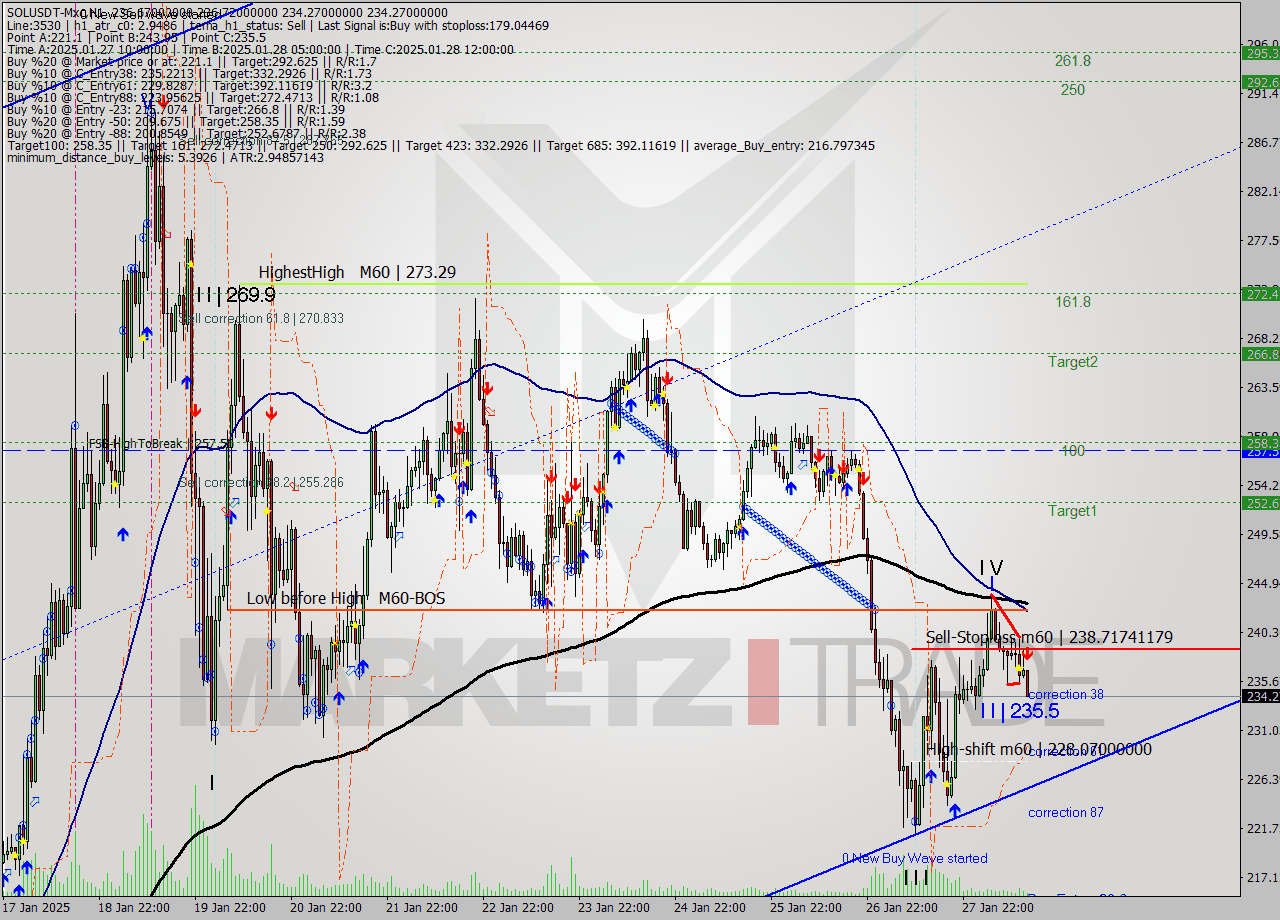The width and height of the screenshot is (1280, 920).
Task: Click the green 295.3 price tag
Action: tap(1260, 53)
